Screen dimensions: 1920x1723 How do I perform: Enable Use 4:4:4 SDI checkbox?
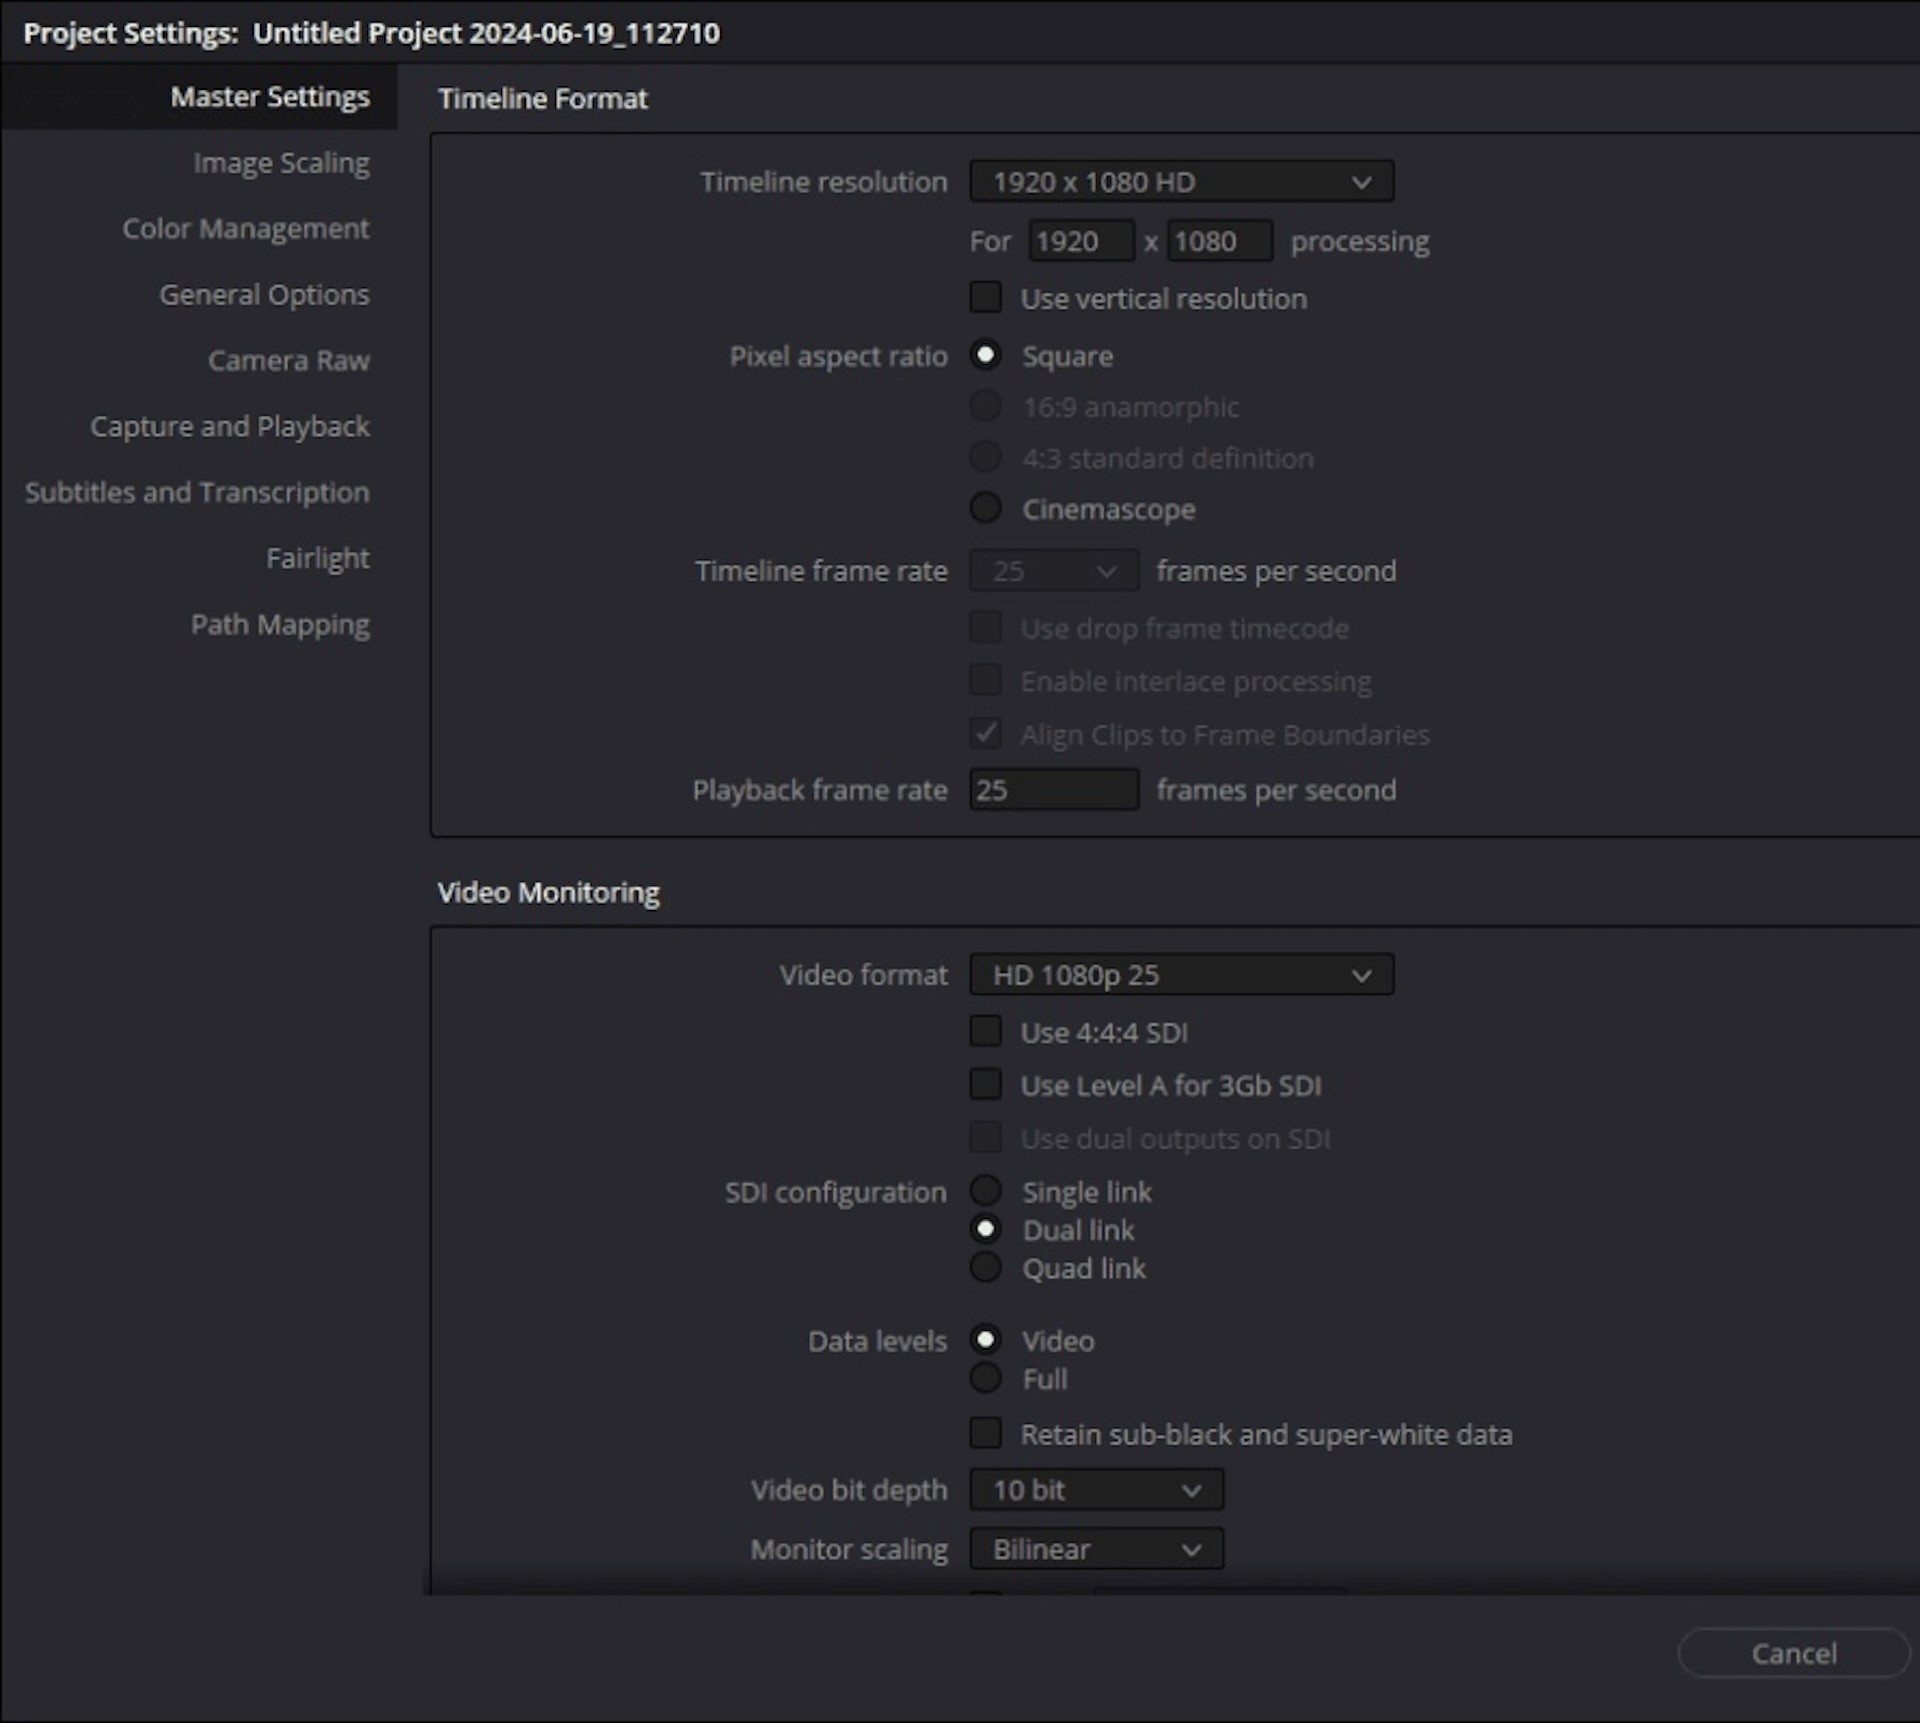pyautogui.click(x=986, y=1029)
